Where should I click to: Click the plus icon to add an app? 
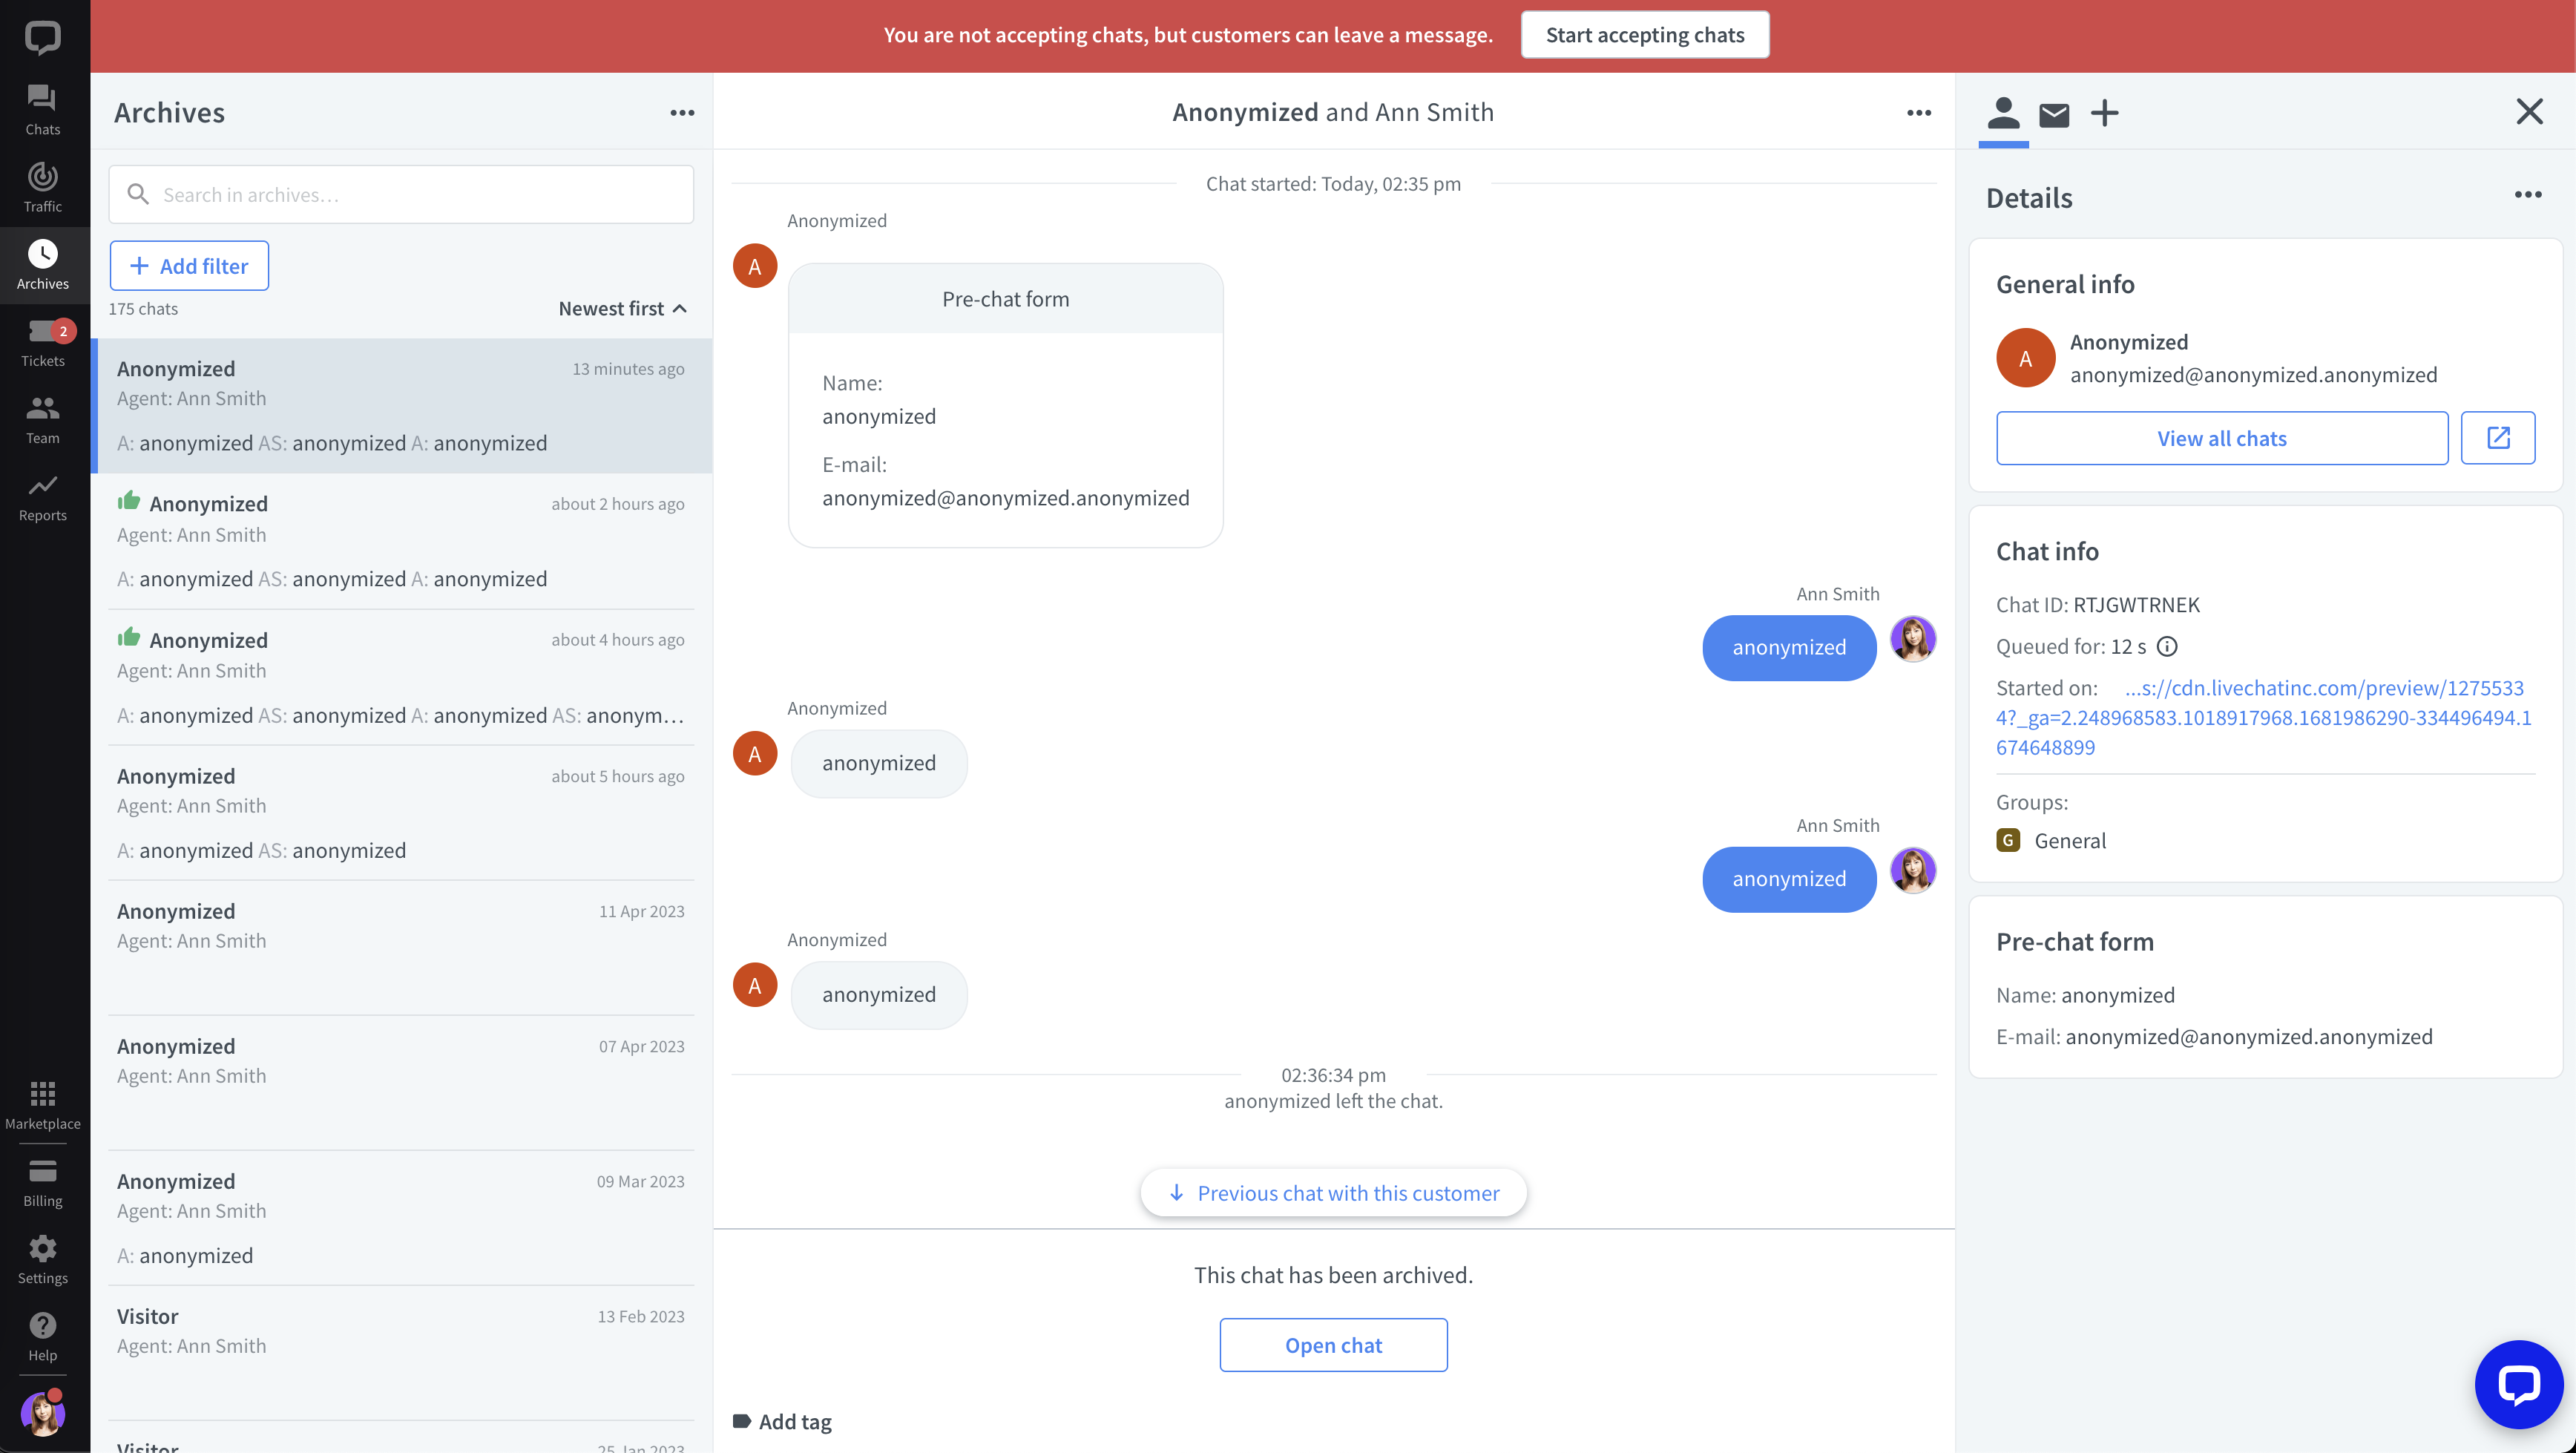click(2104, 113)
